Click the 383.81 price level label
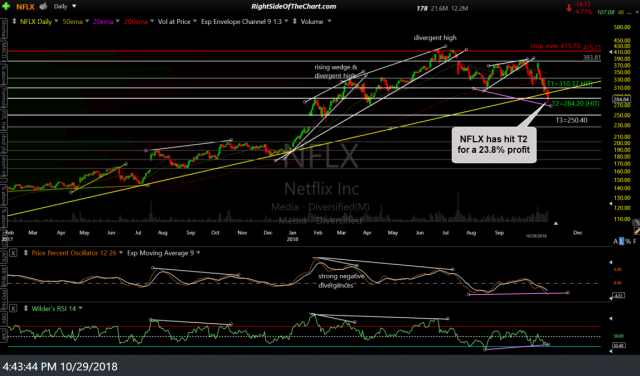Image resolution: width=640 pixels, height=376 pixels. coord(592,58)
